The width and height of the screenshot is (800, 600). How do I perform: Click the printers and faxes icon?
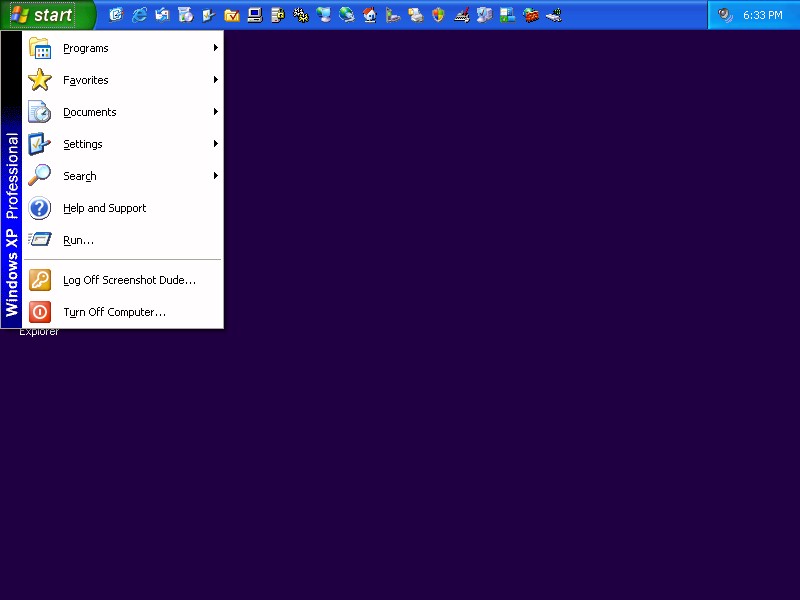click(x=416, y=15)
